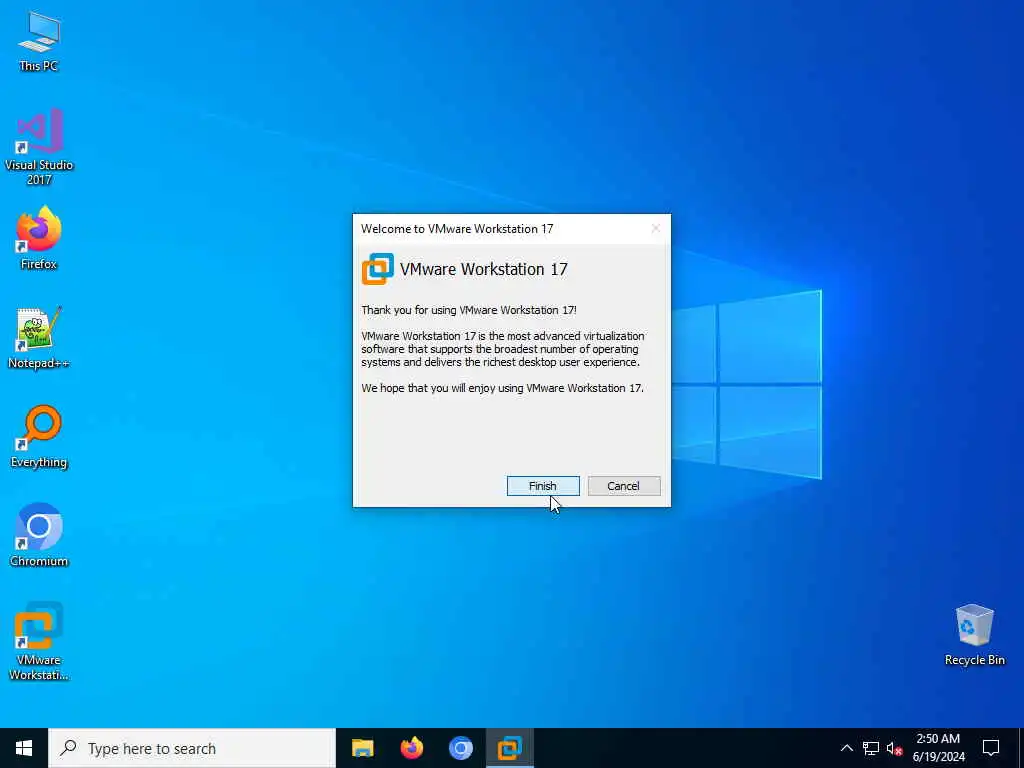Select the VMware Workstation desktop shortcut

pos(39,641)
